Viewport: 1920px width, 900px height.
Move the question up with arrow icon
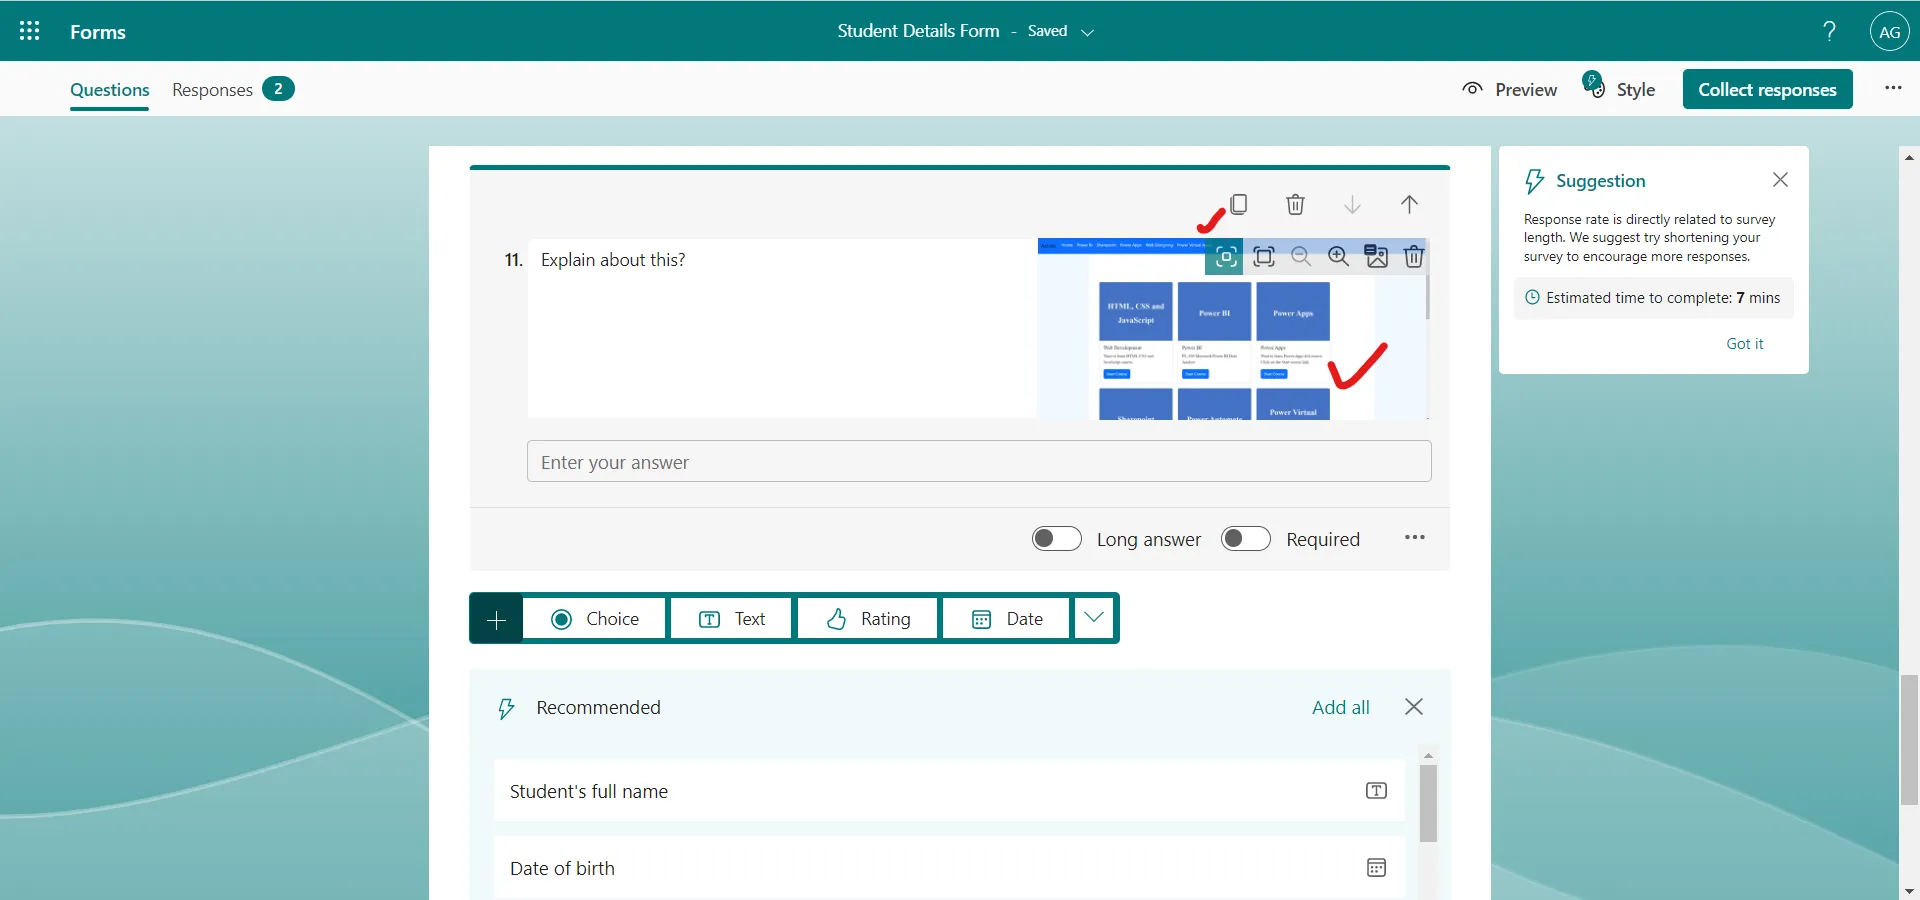pos(1410,204)
